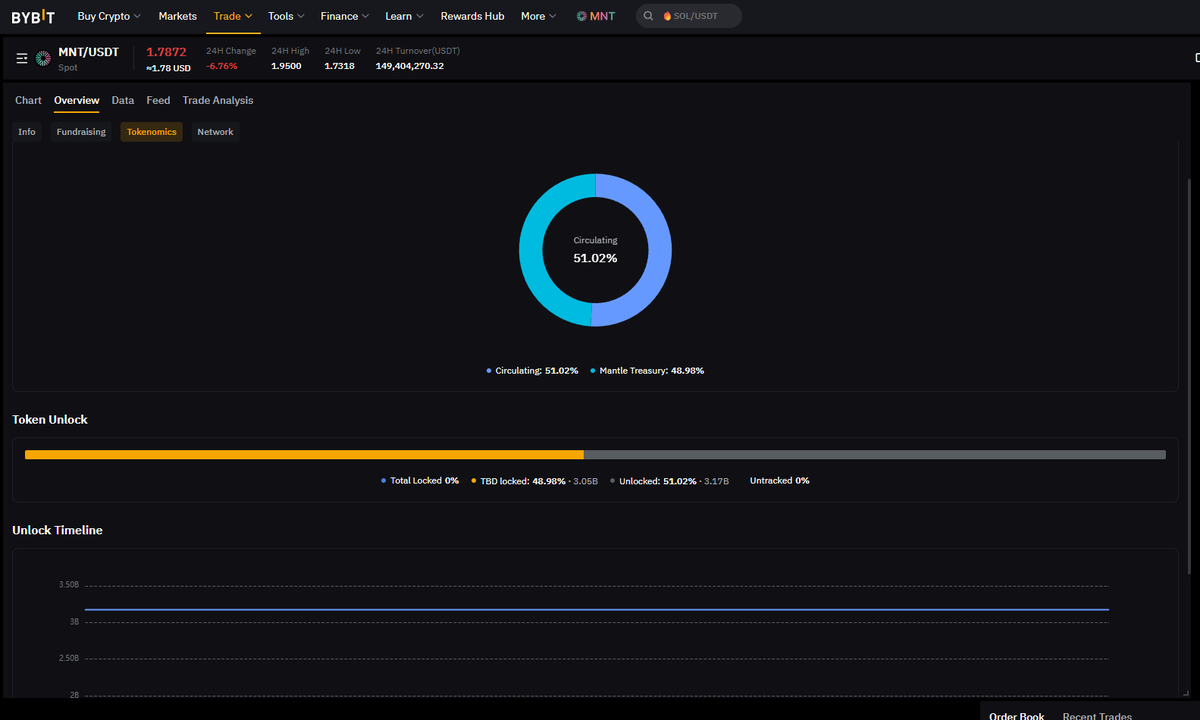Screen dimensions: 1200x720
Task: Click the TBD locked 48.98% legend item
Action: [535, 481]
